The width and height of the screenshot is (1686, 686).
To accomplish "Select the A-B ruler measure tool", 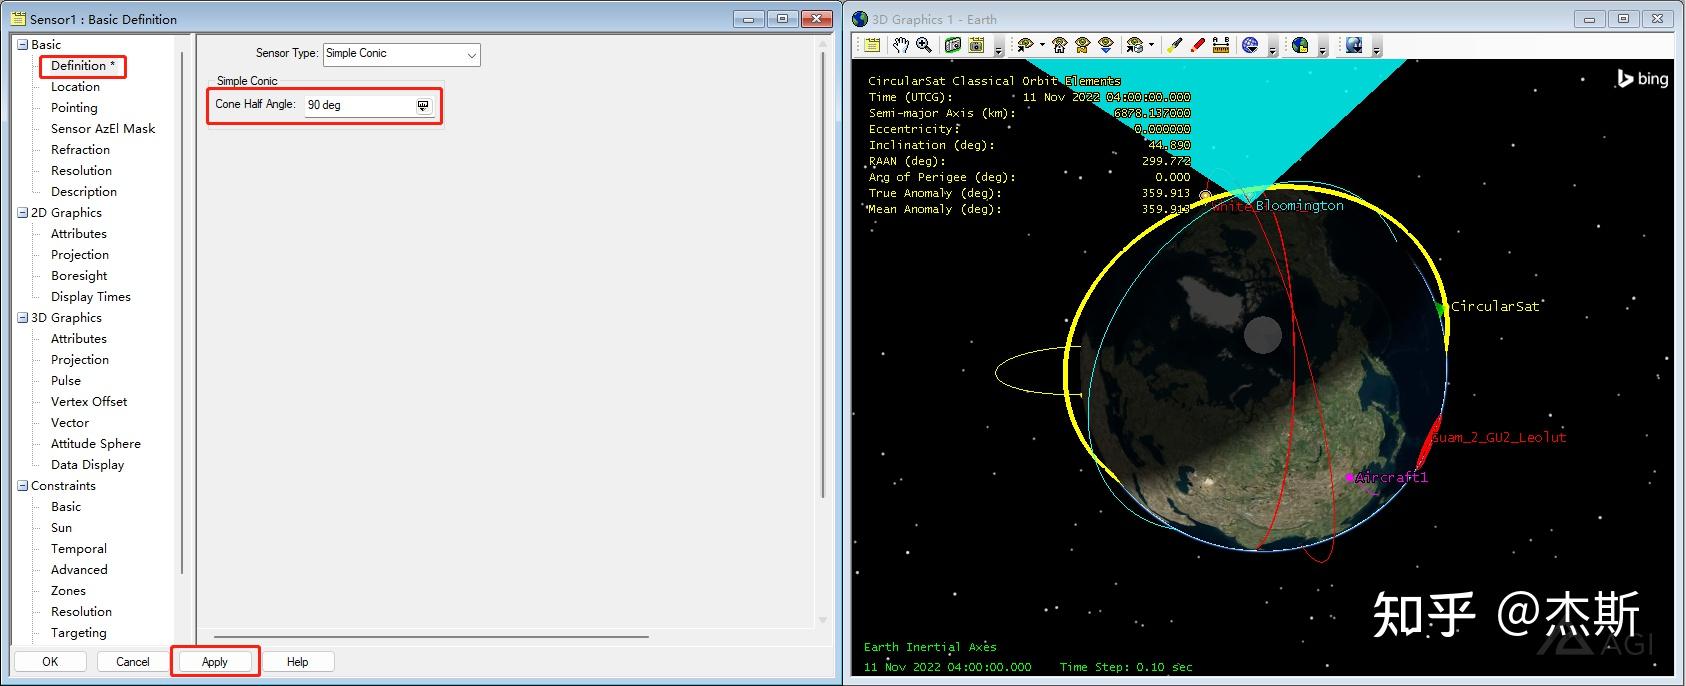I will [x=1220, y=45].
